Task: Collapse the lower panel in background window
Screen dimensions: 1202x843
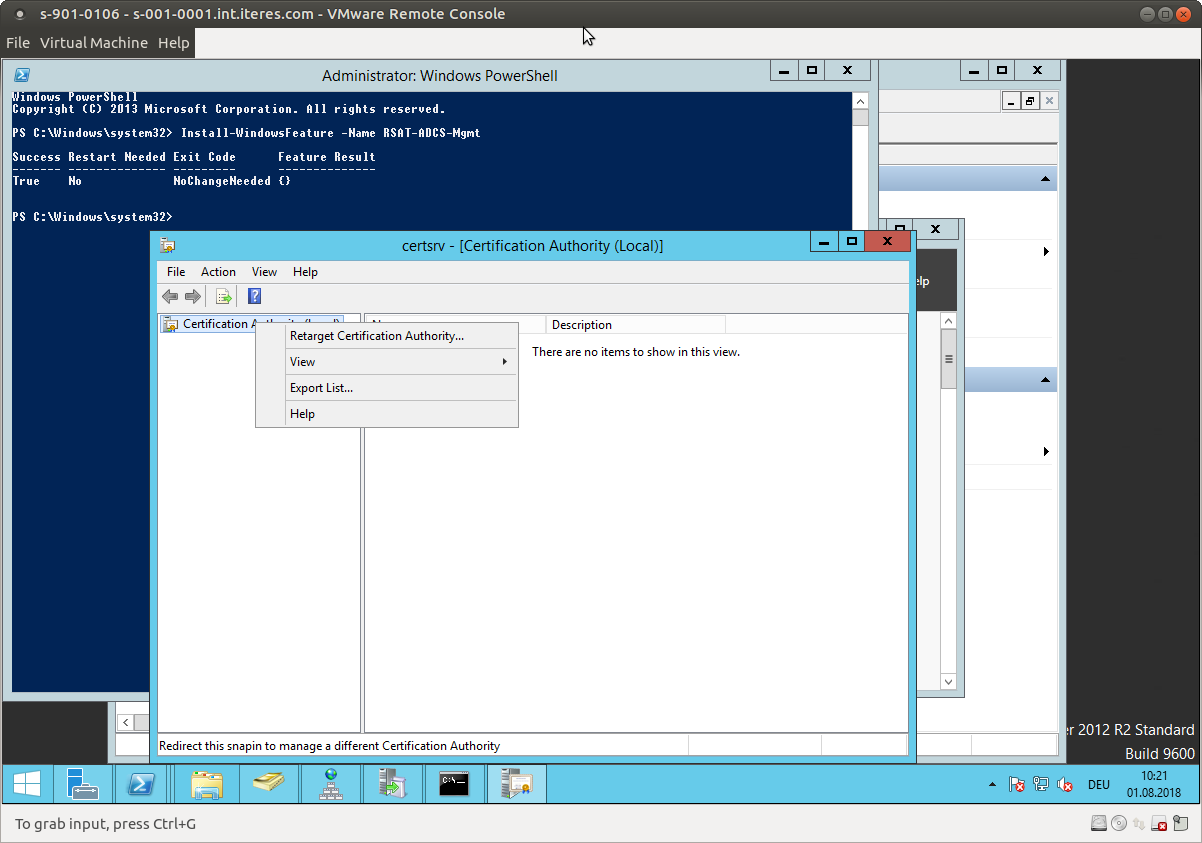Action: coord(1046,380)
